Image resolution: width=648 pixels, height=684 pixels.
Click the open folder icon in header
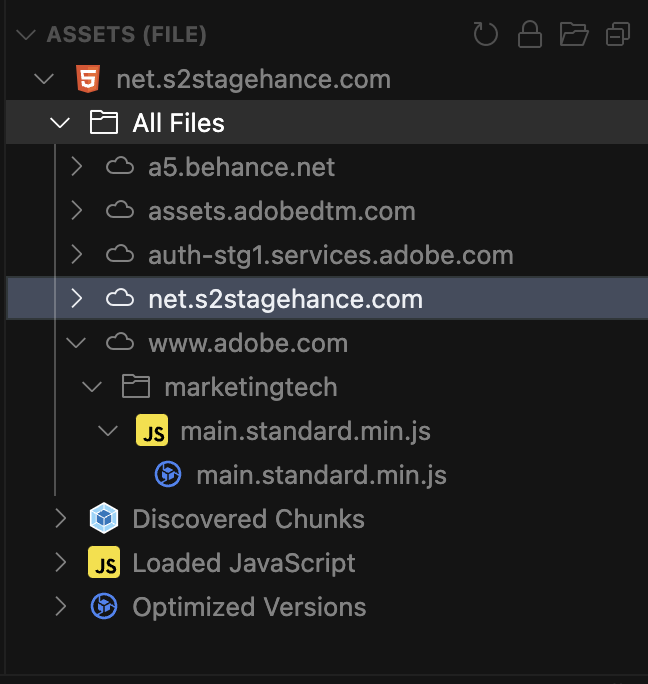click(574, 35)
